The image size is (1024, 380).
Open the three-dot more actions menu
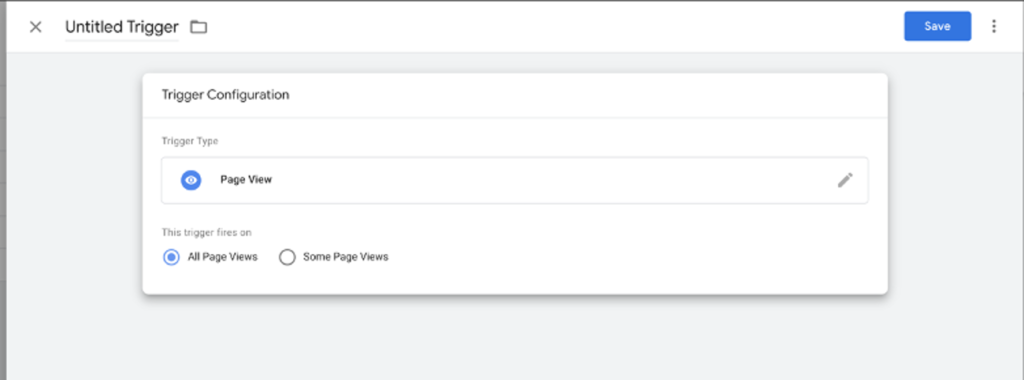point(993,26)
